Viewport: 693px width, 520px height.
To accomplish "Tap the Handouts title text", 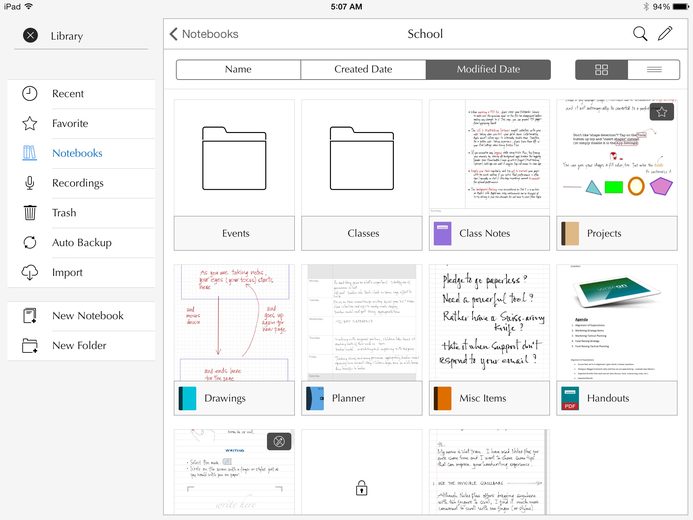I will click(608, 398).
